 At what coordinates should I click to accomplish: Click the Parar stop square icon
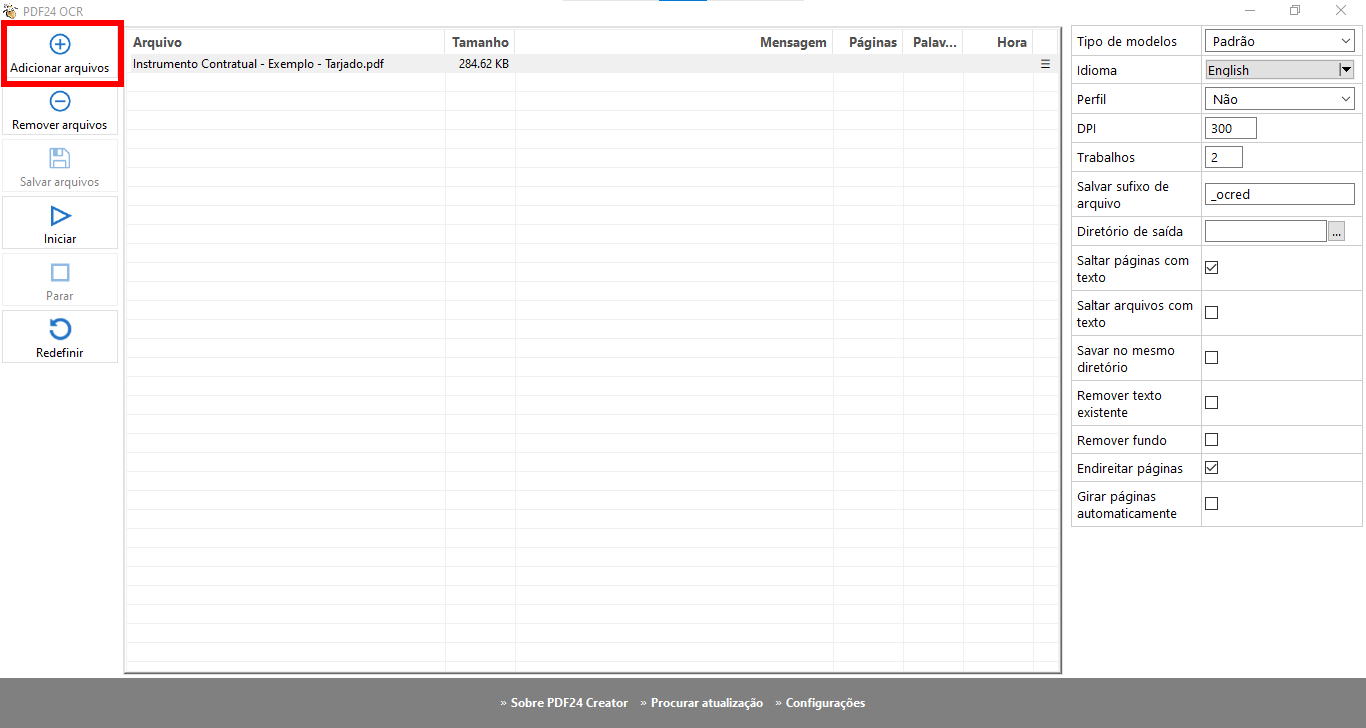(x=60, y=272)
